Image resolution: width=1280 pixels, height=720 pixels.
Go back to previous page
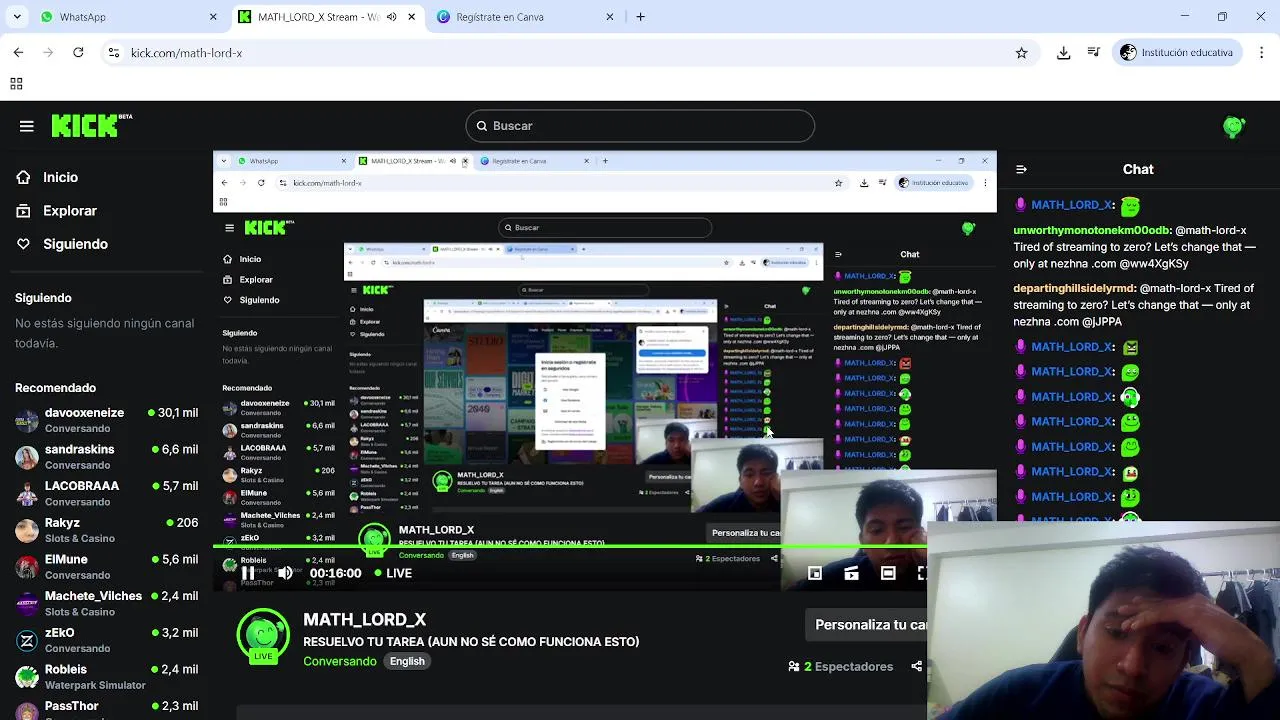click(18, 53)
